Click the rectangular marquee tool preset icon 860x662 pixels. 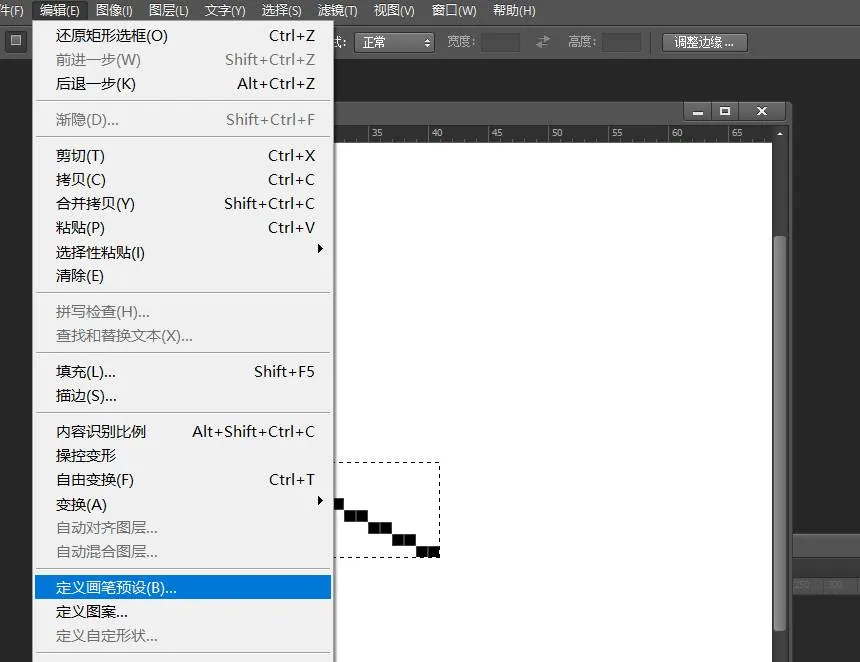click(x=16, y=41)
